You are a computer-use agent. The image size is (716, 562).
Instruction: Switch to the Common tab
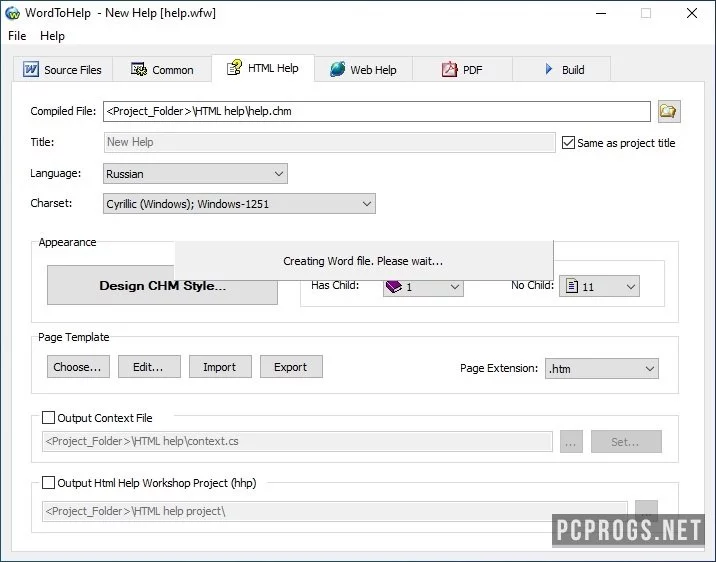(x=162, y=69)
